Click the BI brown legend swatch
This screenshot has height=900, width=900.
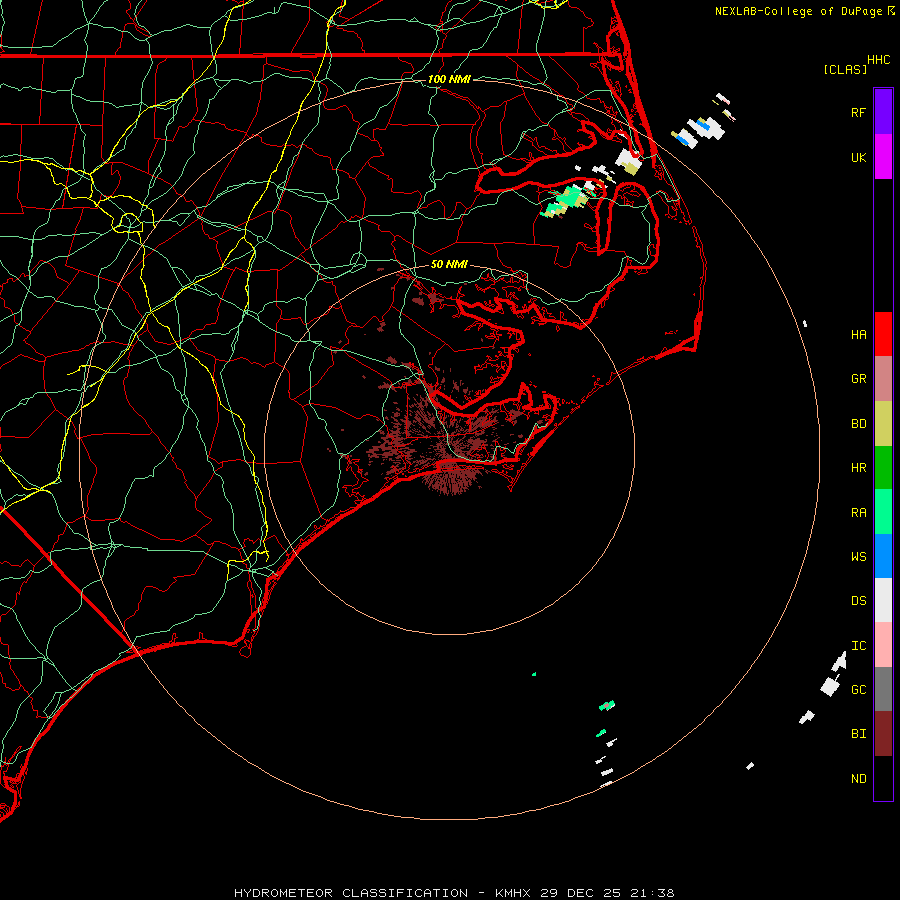point(883,734)
